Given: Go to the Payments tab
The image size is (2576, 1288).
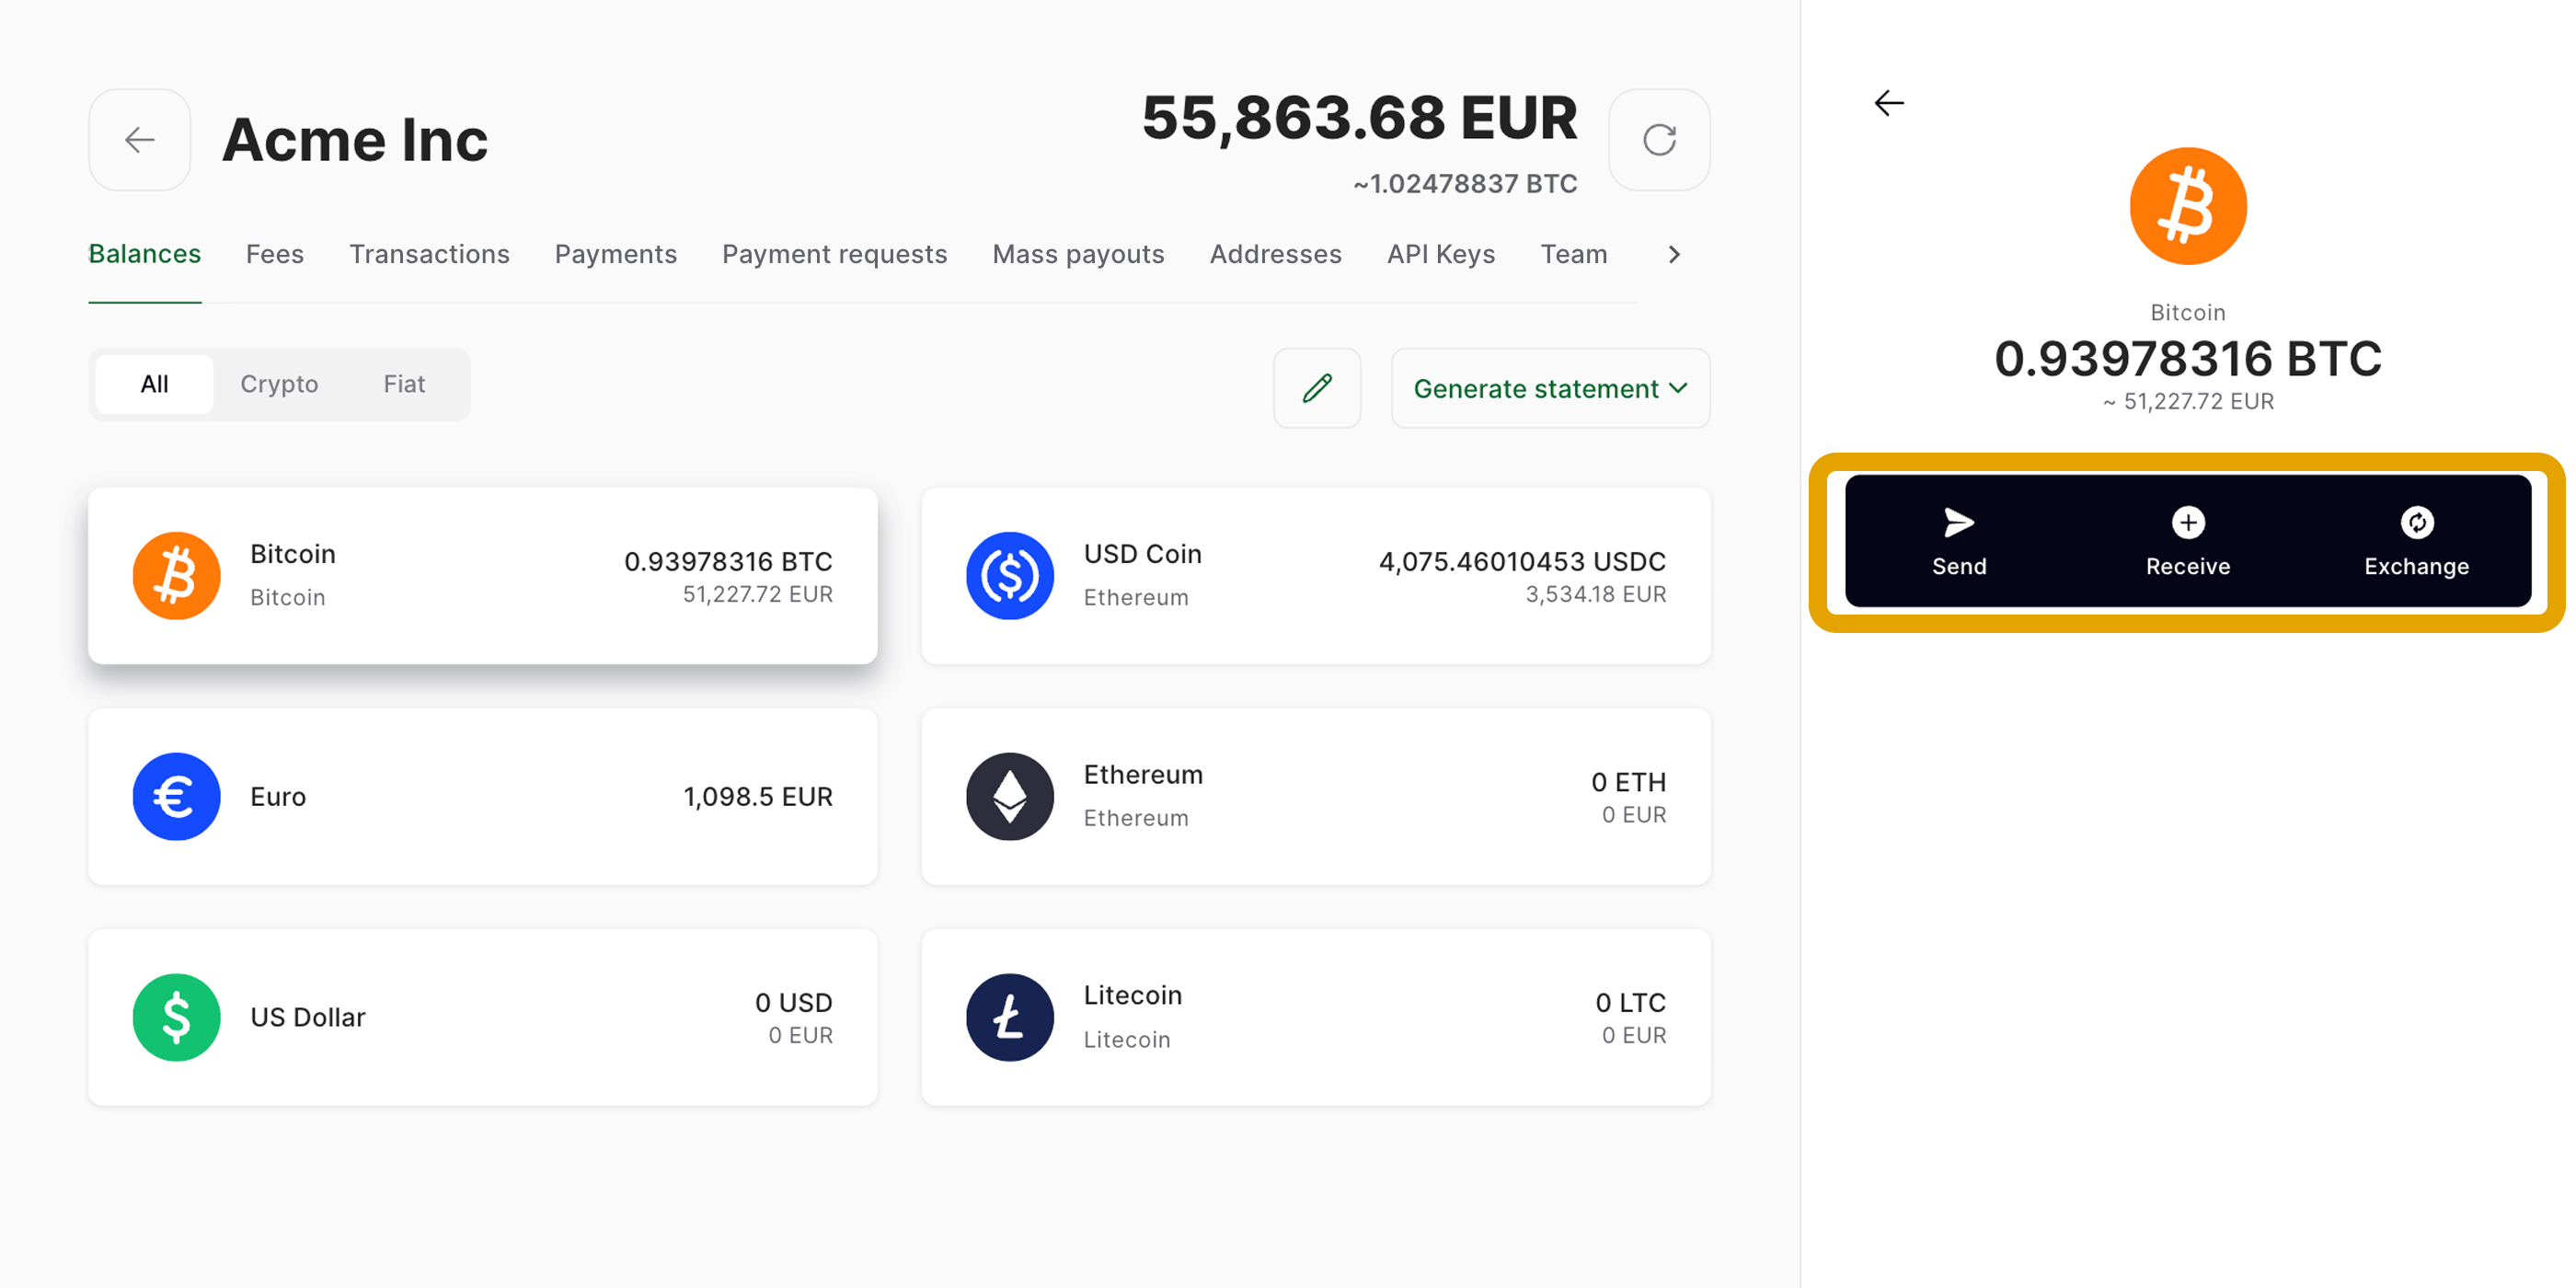Looking at the screenshot, I should (x=616, y=254).
